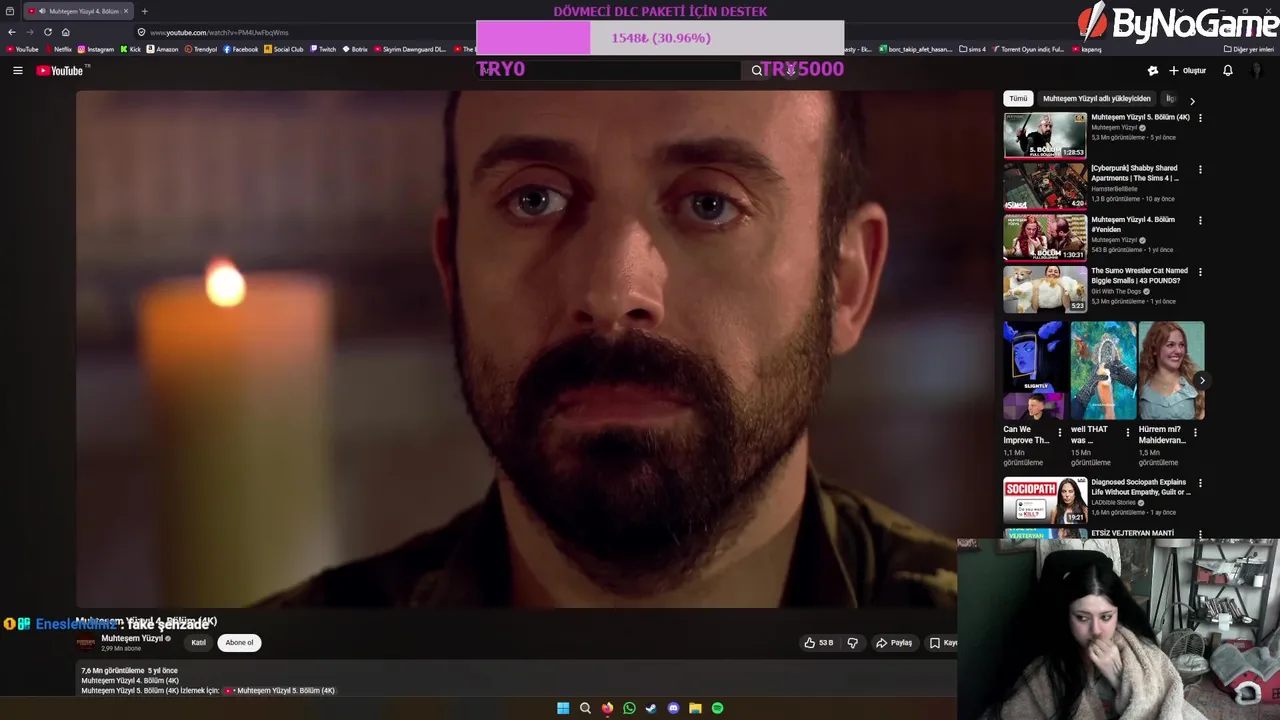Share the video via Paylaş
Screen dimensions: 1280x720
(x=894, y=643)
